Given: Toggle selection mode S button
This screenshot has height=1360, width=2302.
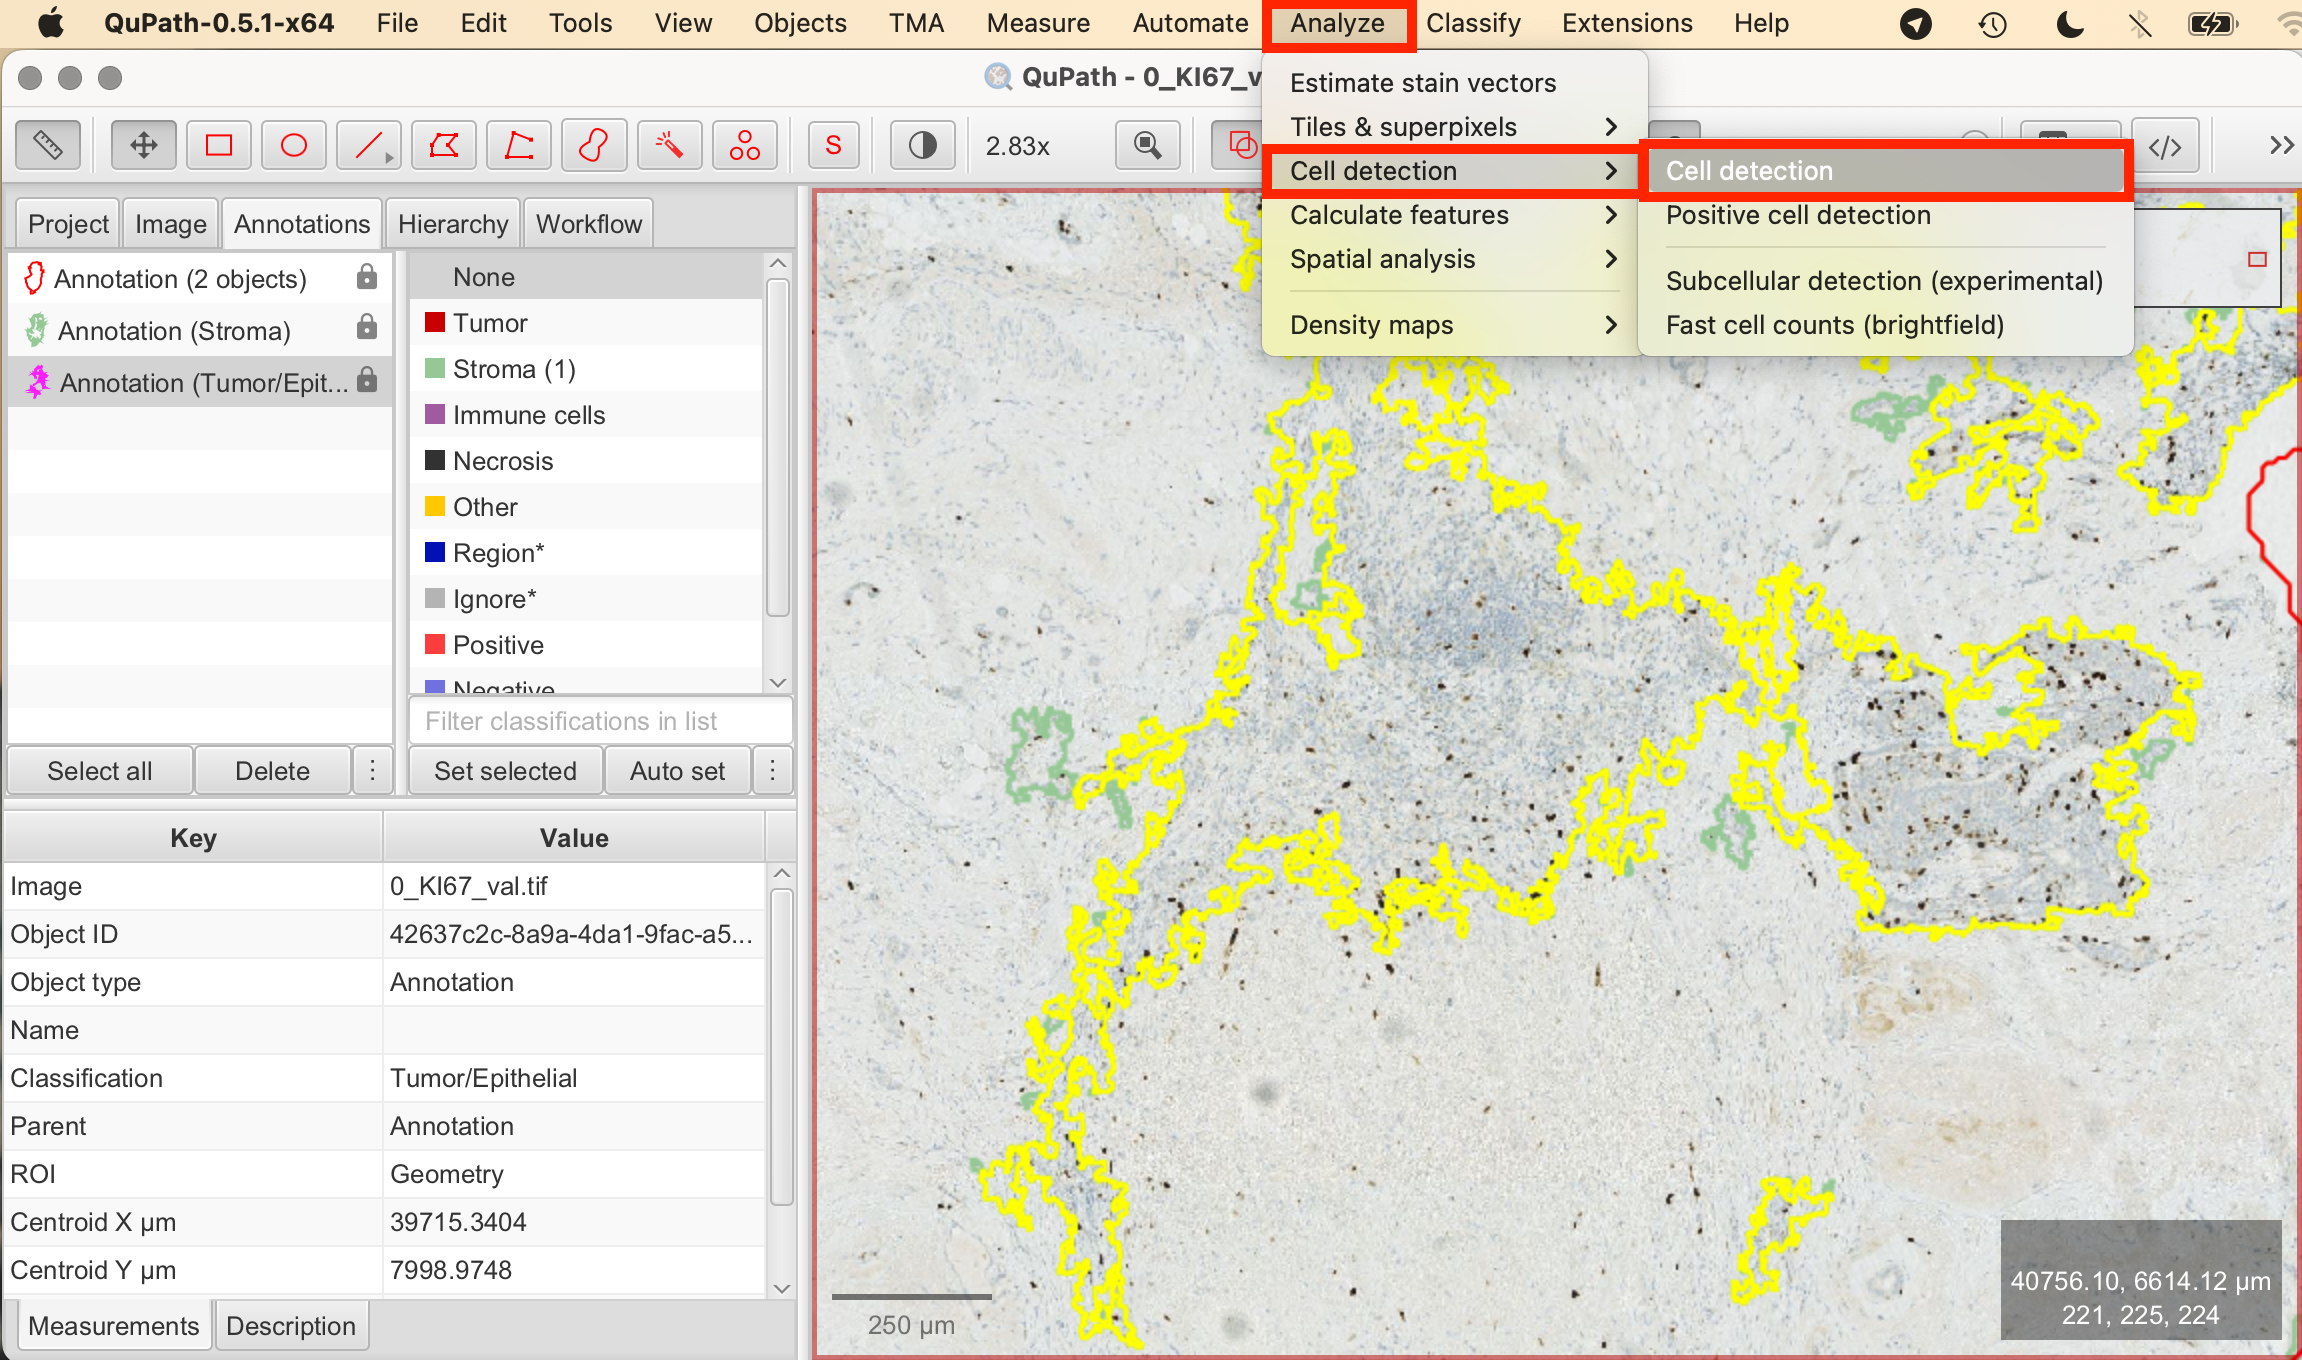Looking at the screenshot, I should pyautogui.click(x=833, y=146).
